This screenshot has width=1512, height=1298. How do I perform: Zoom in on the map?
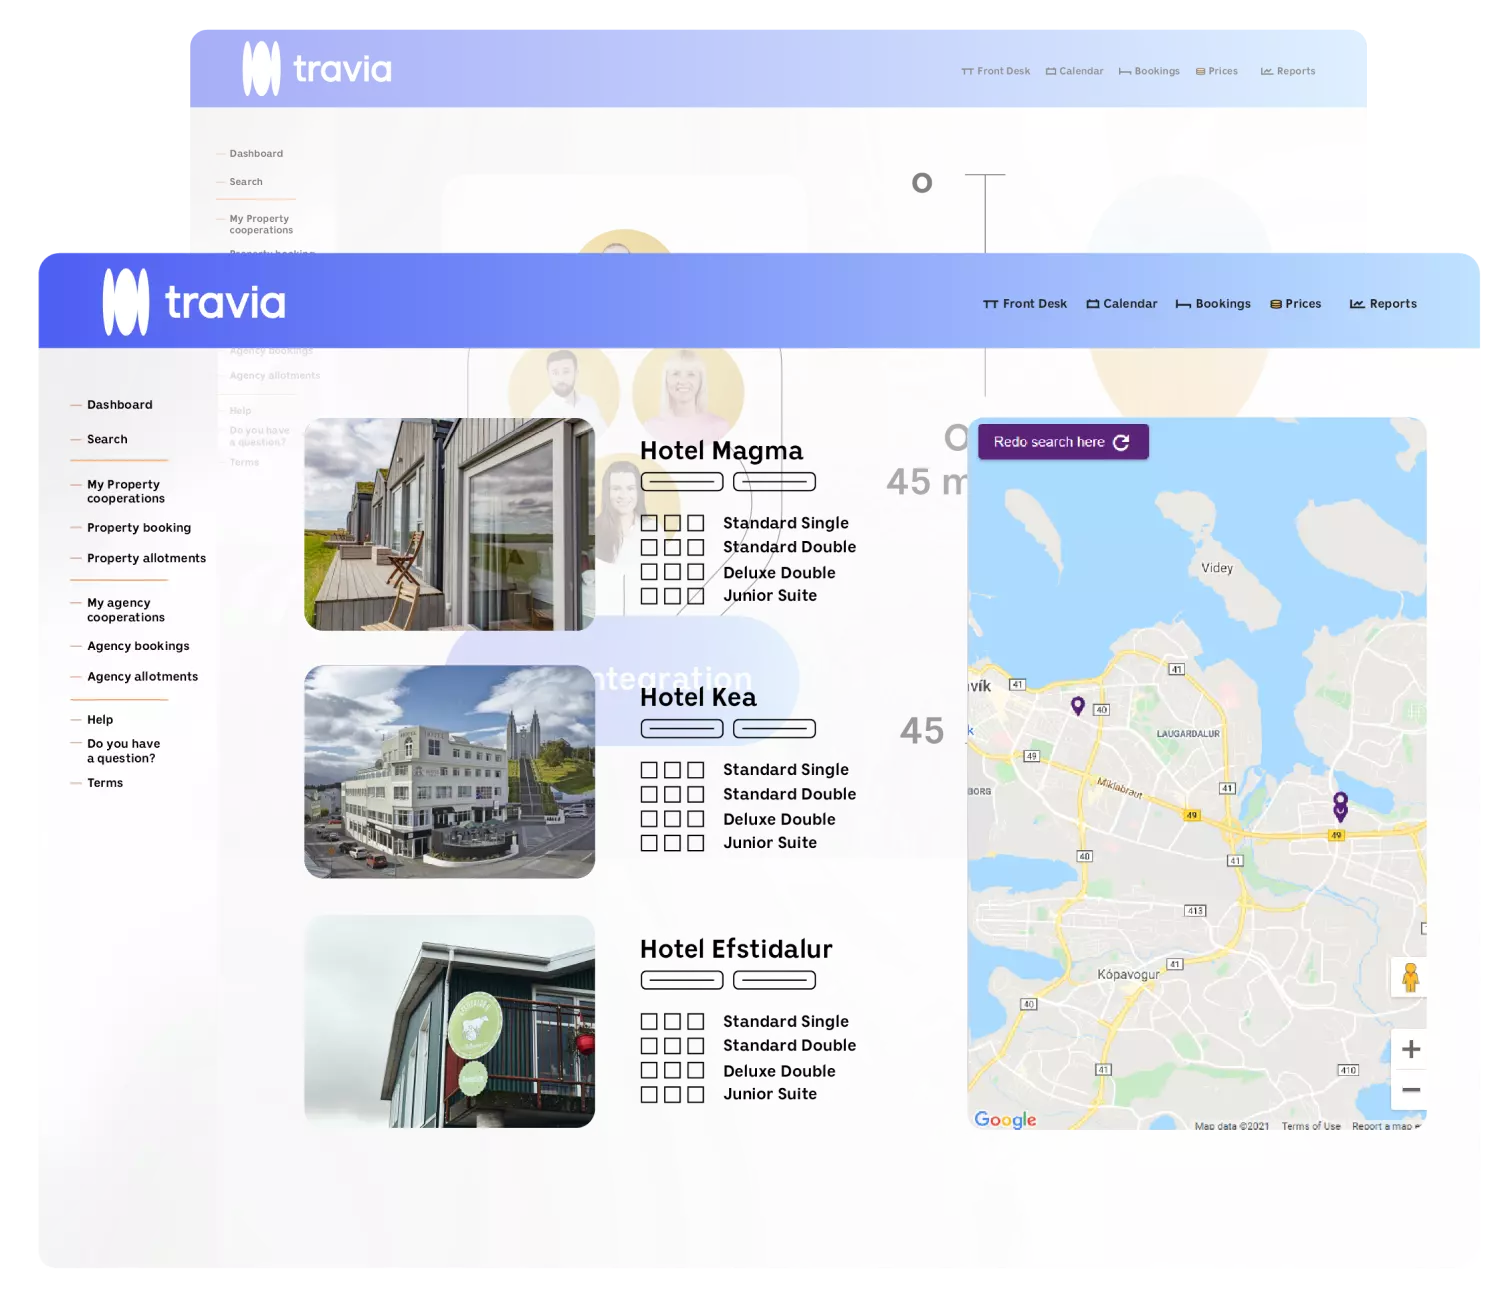point(1410,1049)
